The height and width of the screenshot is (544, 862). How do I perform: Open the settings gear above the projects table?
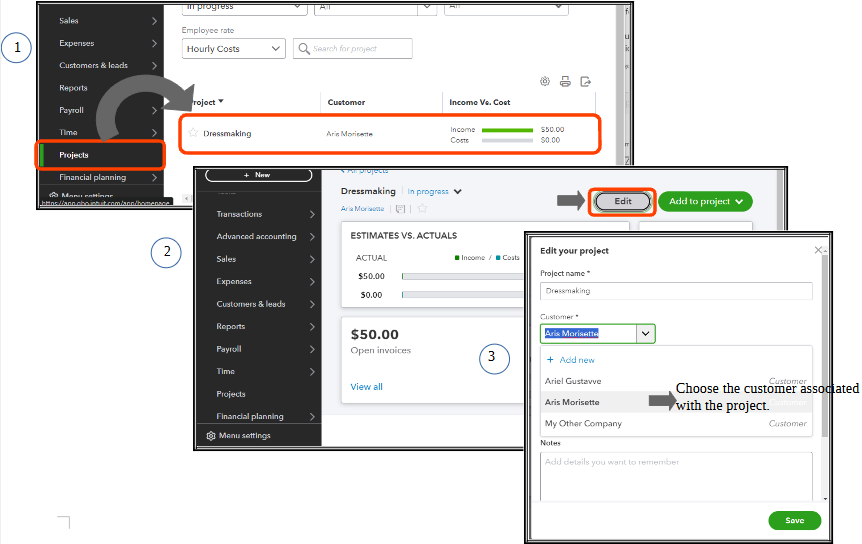click(545, 81)
